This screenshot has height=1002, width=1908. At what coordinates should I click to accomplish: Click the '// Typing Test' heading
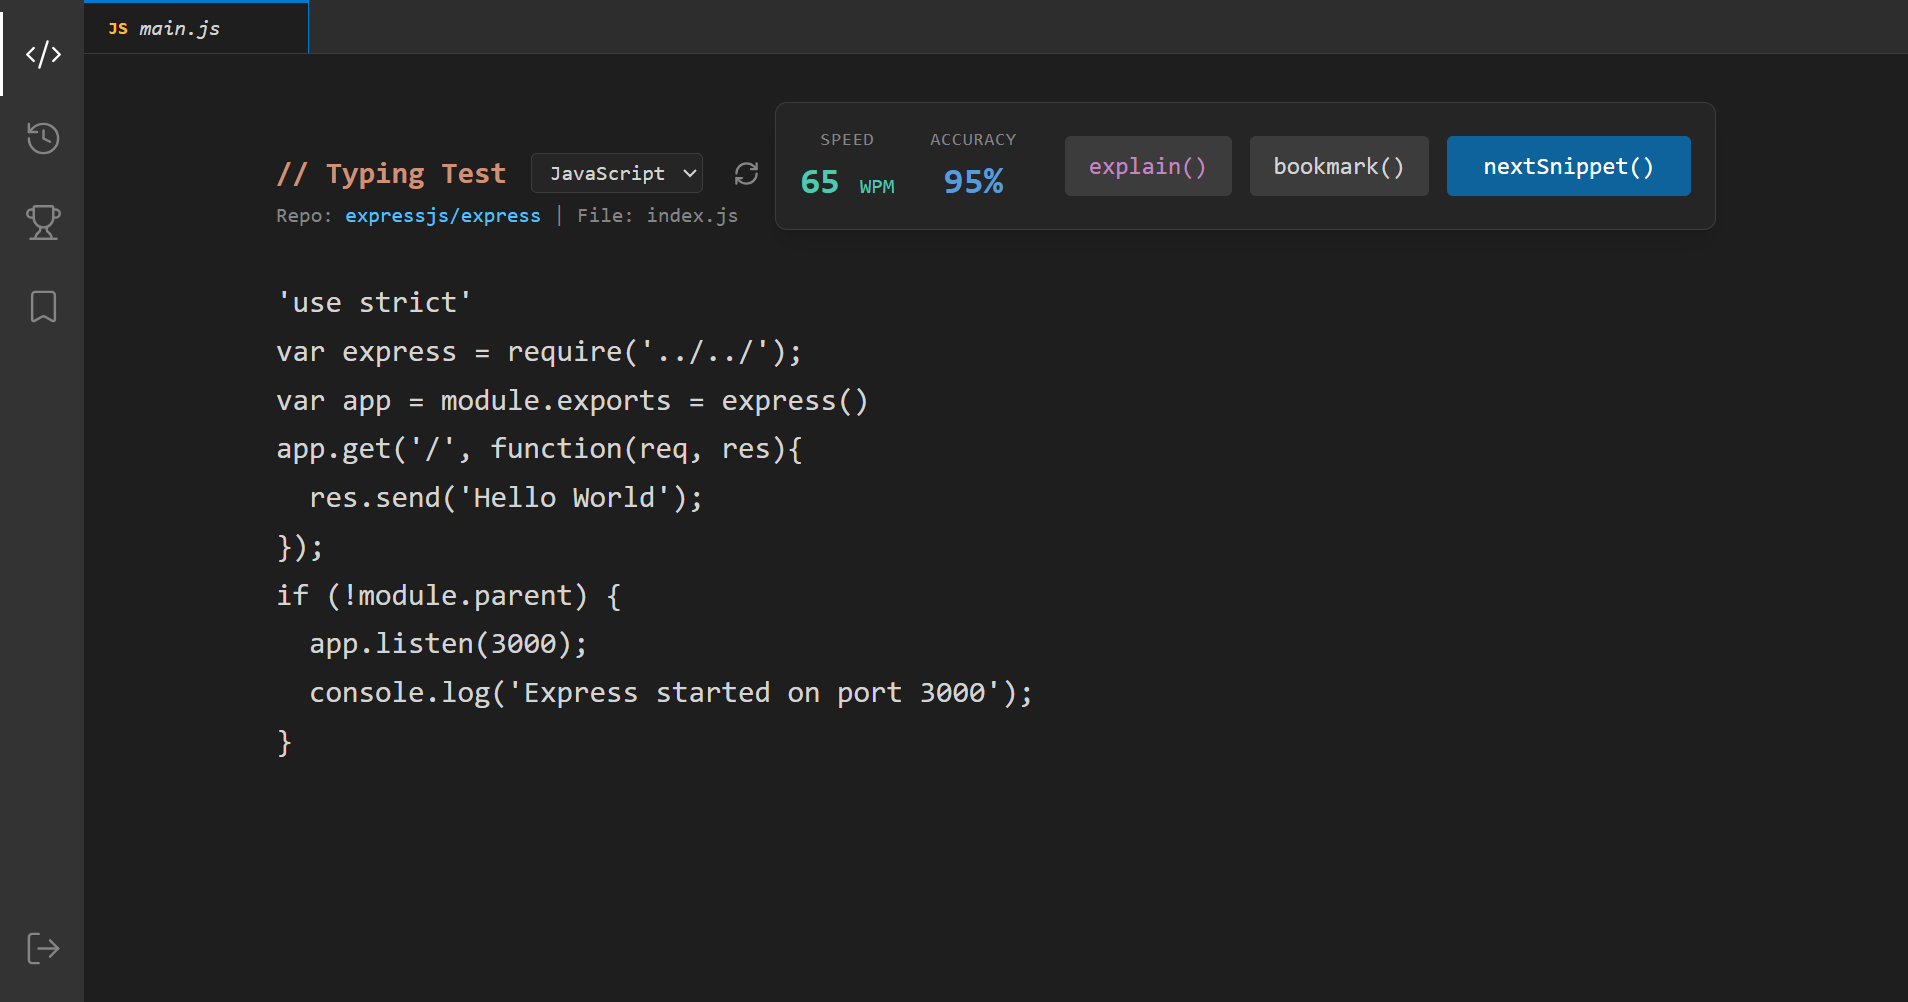[391, 174]
